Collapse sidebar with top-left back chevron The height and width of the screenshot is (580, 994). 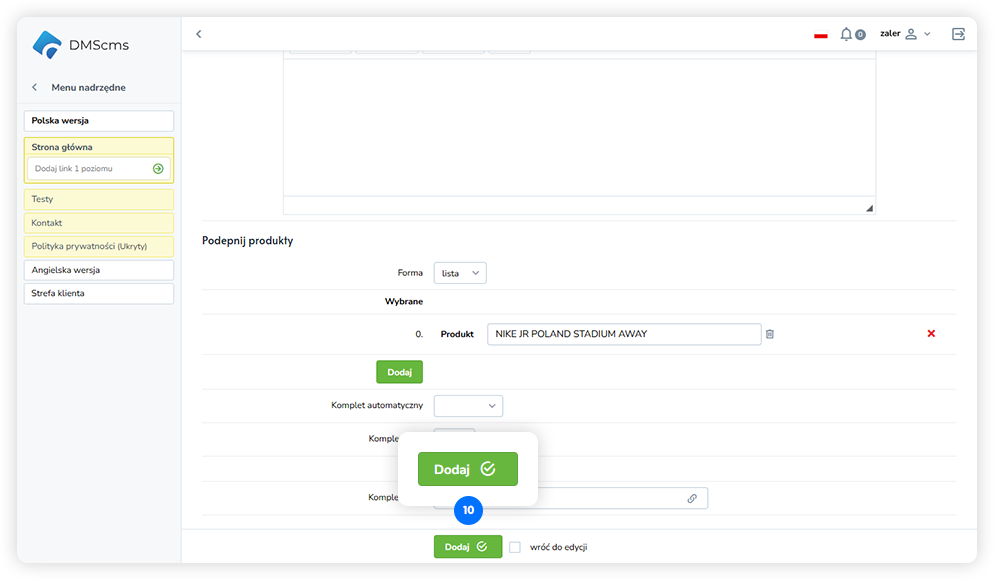(198, 34)
